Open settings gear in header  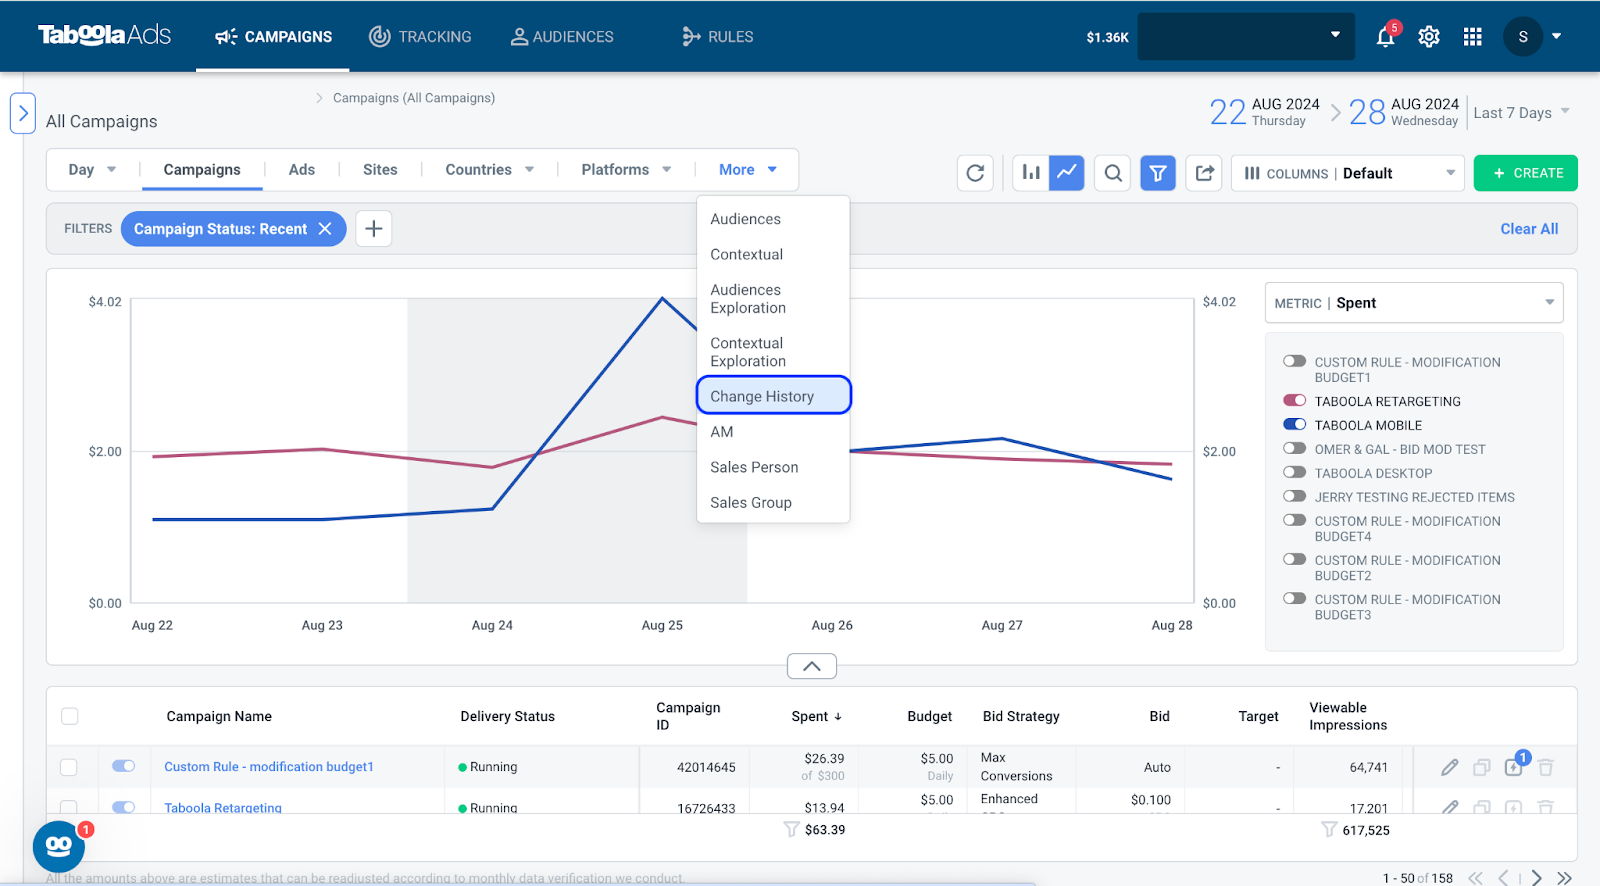pyautogui.click(x=1429, y=37)
